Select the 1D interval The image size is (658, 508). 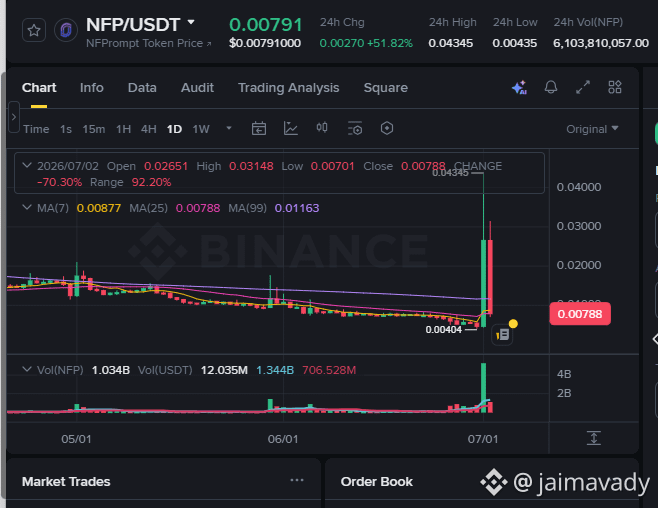[174, 129]
